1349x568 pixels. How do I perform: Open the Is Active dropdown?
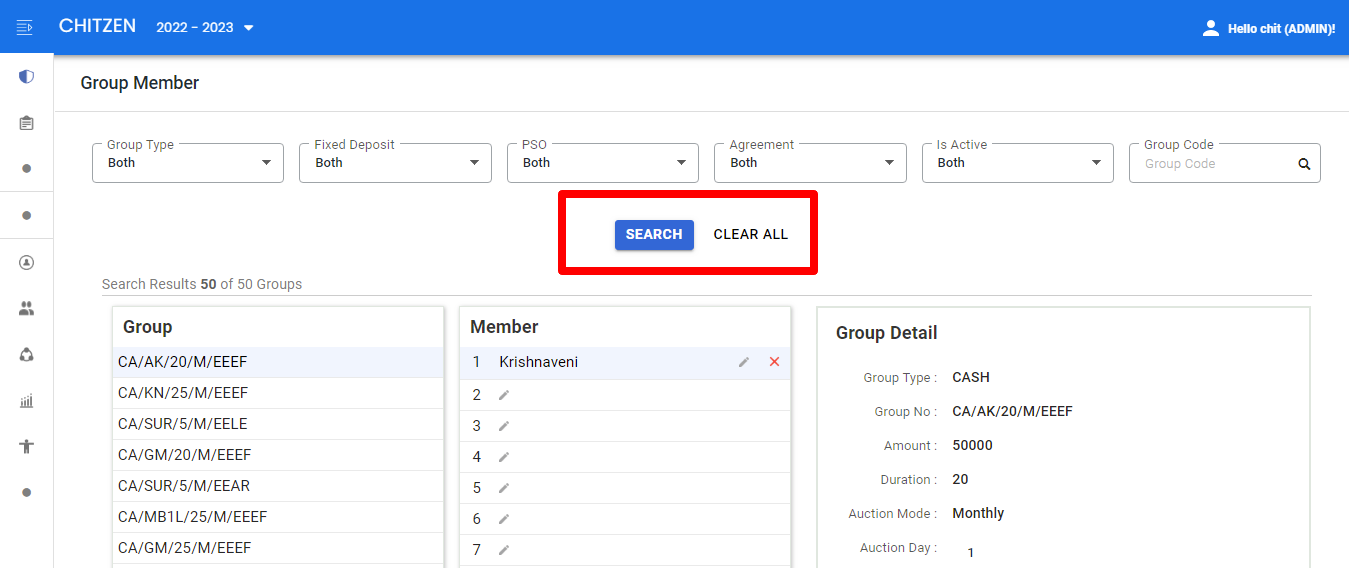(1017, 163)
